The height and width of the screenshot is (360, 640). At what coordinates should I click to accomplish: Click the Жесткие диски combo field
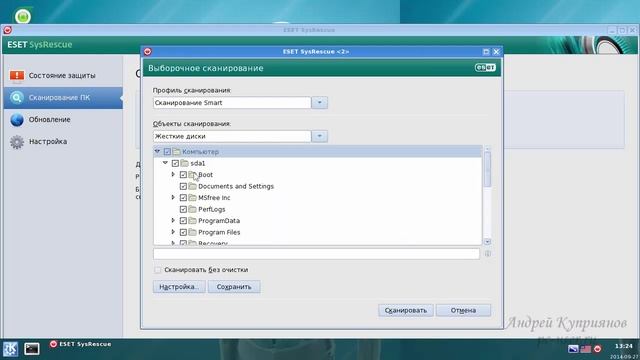click(232, 136)
